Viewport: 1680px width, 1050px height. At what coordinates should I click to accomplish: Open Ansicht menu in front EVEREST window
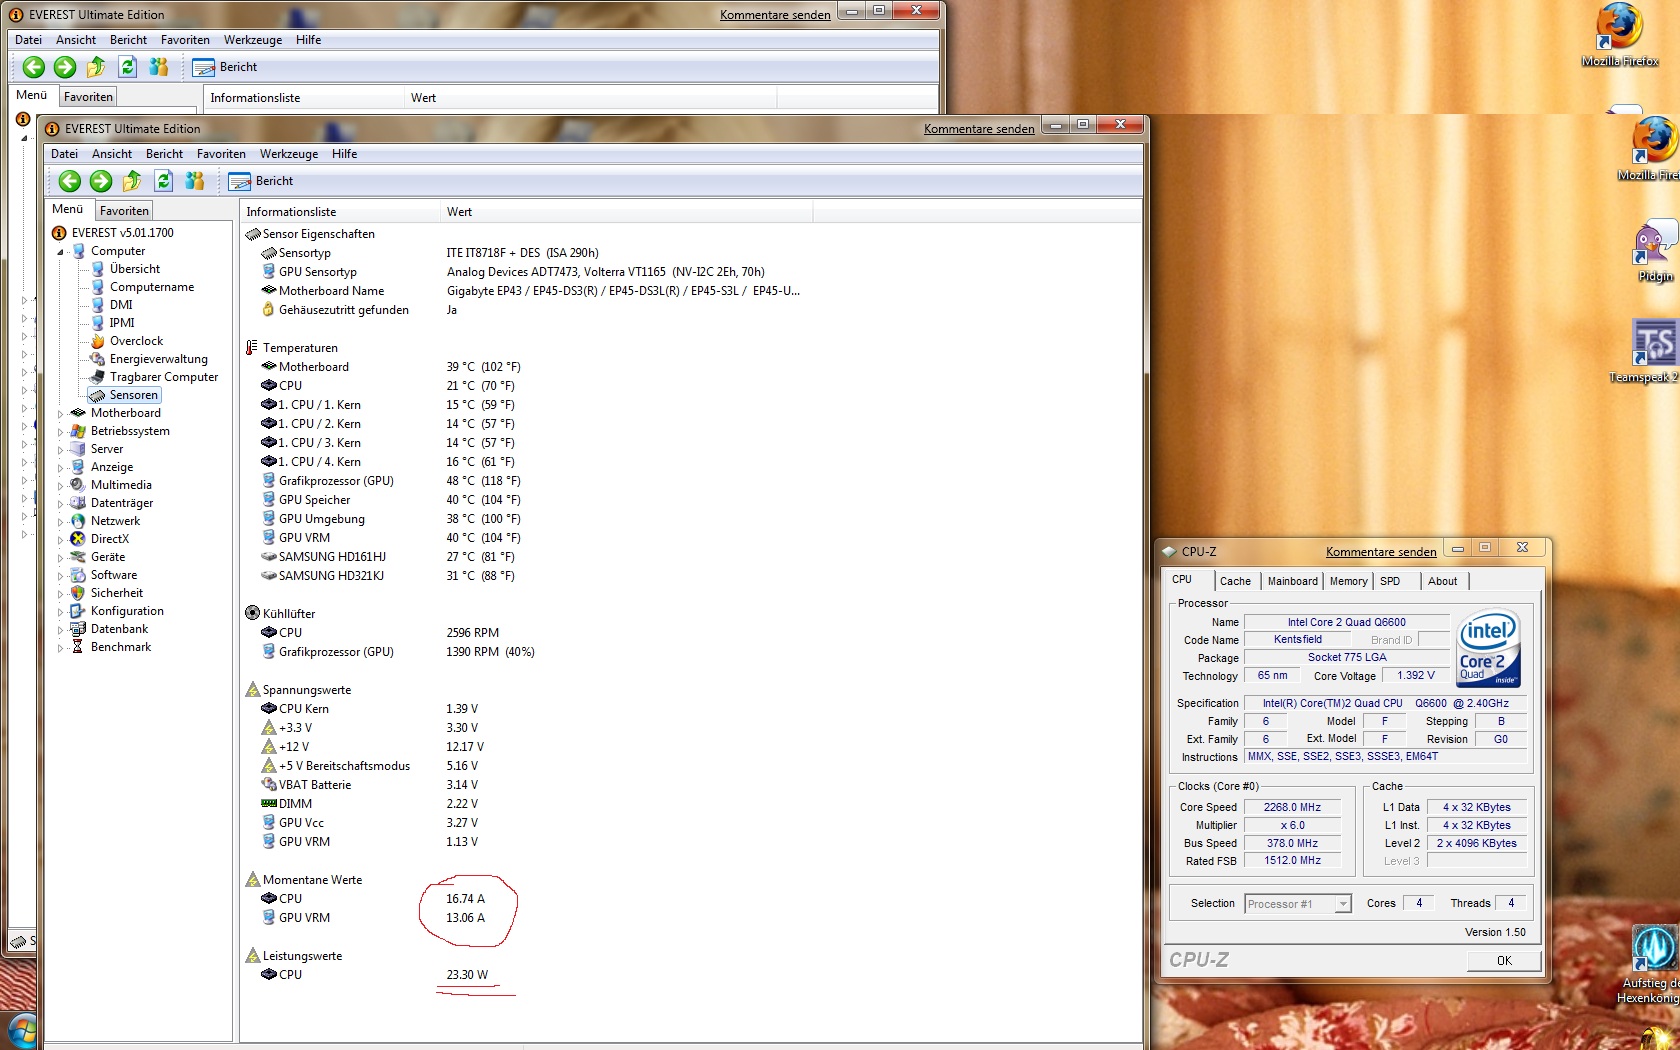[x=112, y=154]
